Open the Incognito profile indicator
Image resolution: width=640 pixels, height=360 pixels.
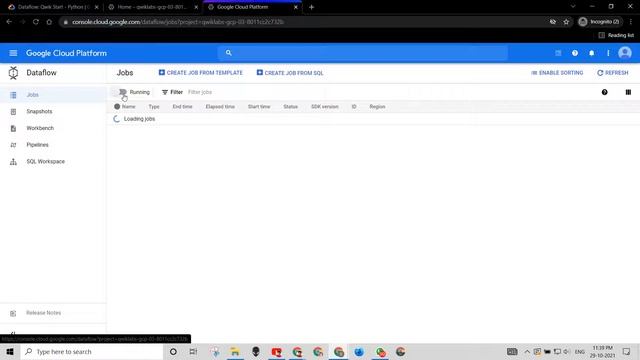[599, 22]
